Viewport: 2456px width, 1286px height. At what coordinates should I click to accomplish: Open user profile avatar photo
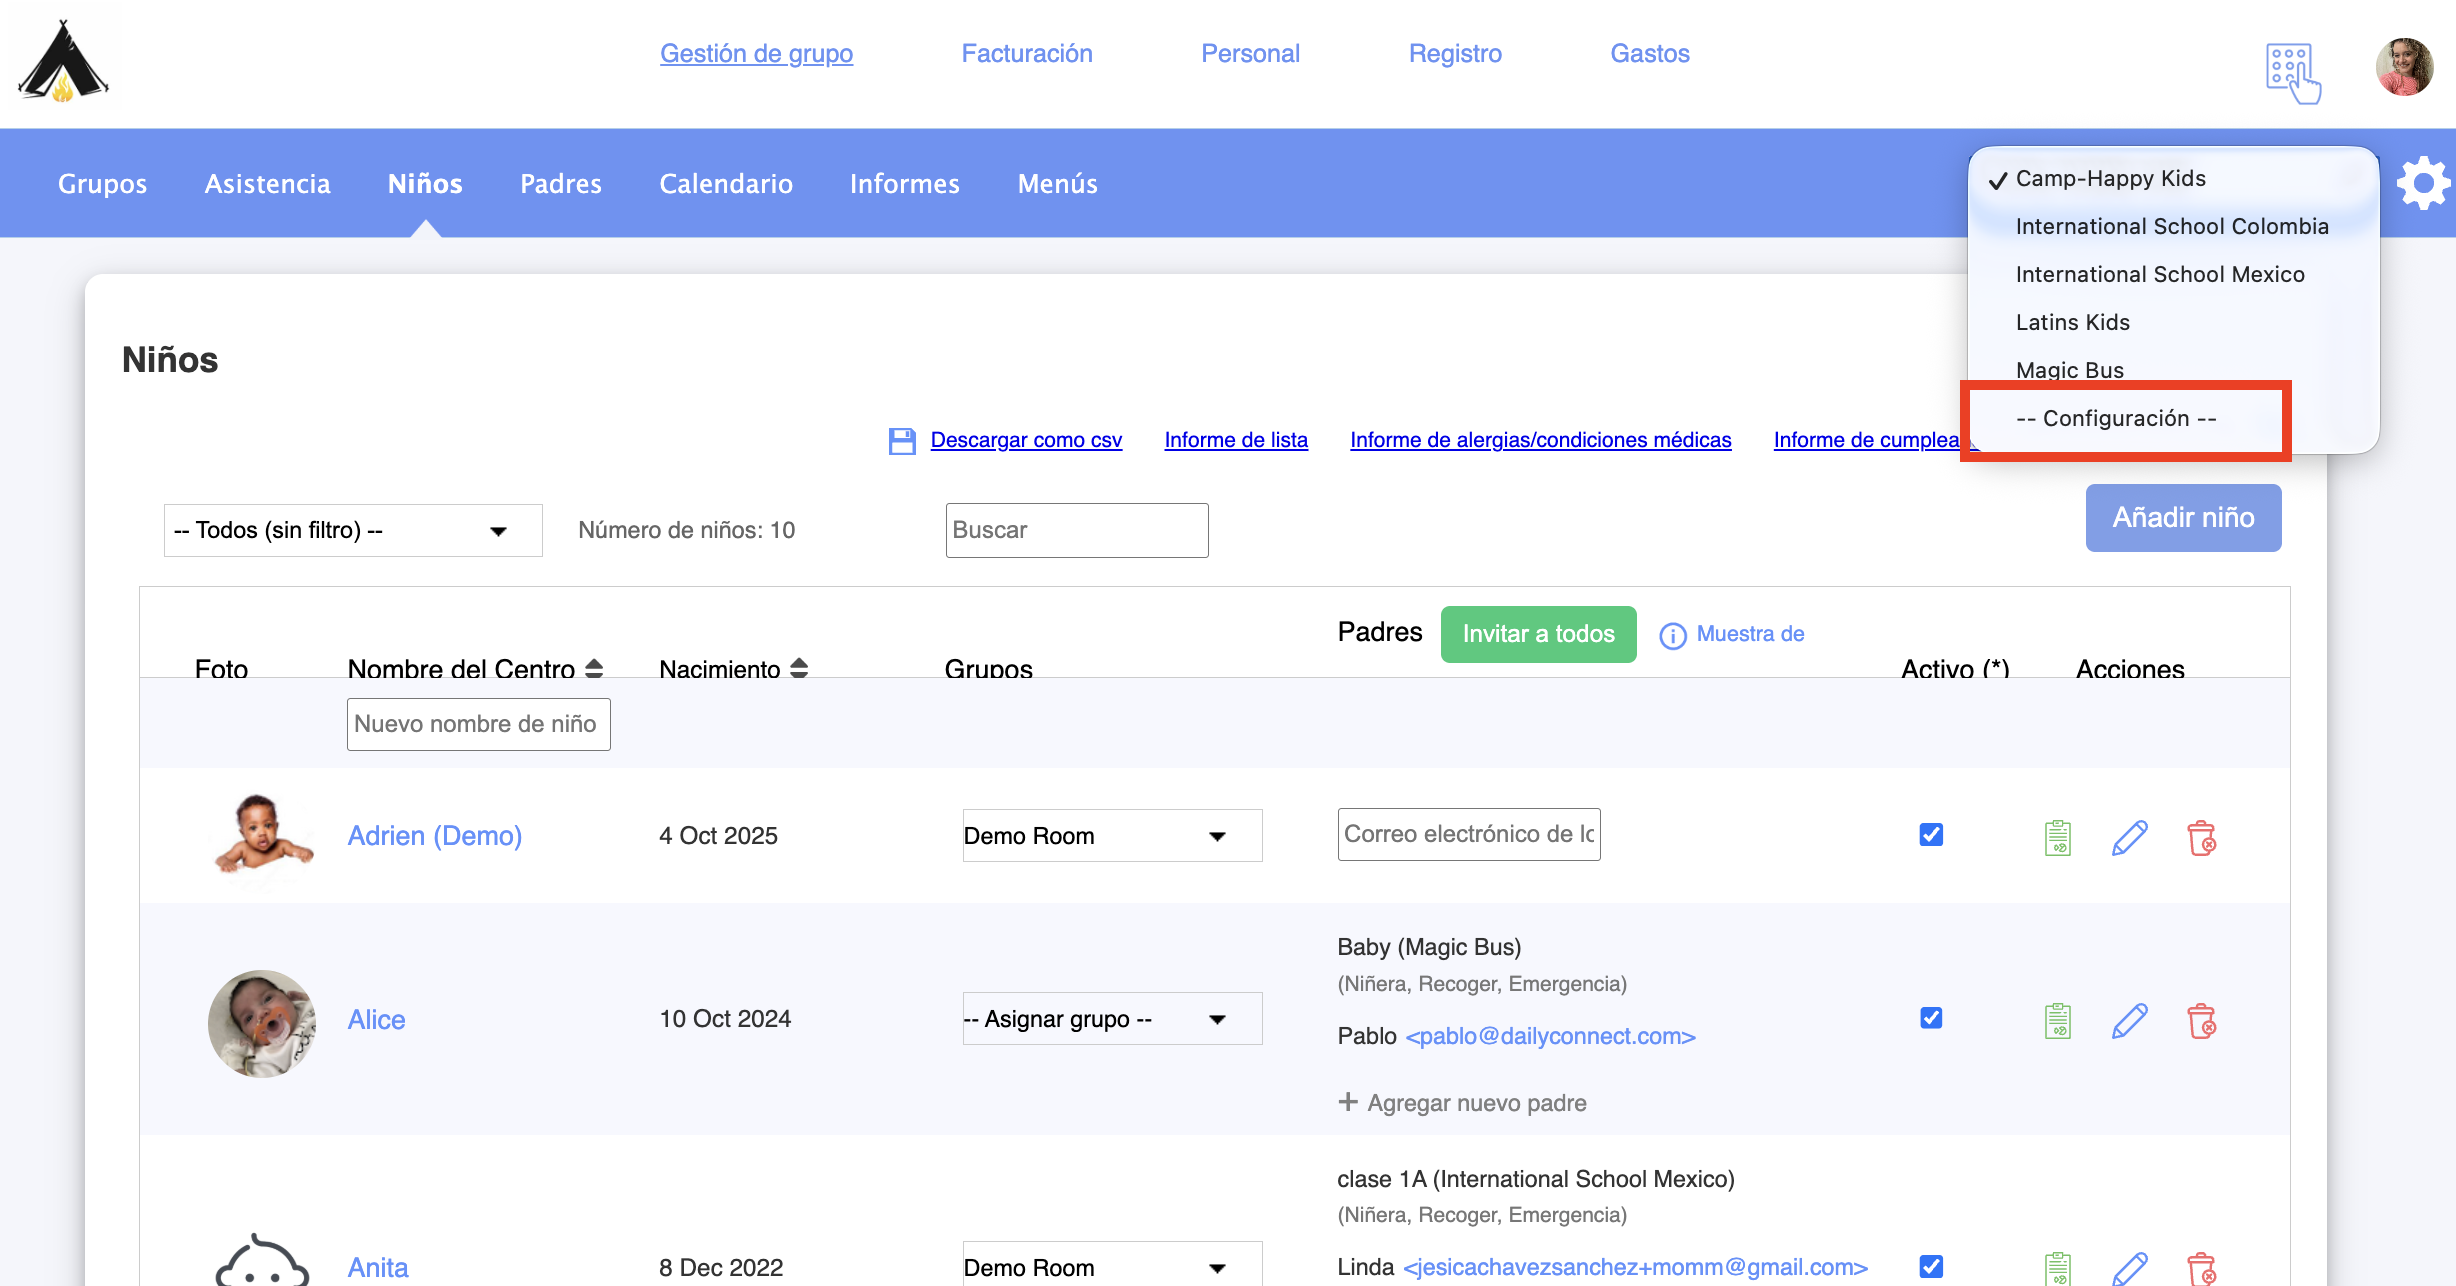click(x=2404, y=67)
